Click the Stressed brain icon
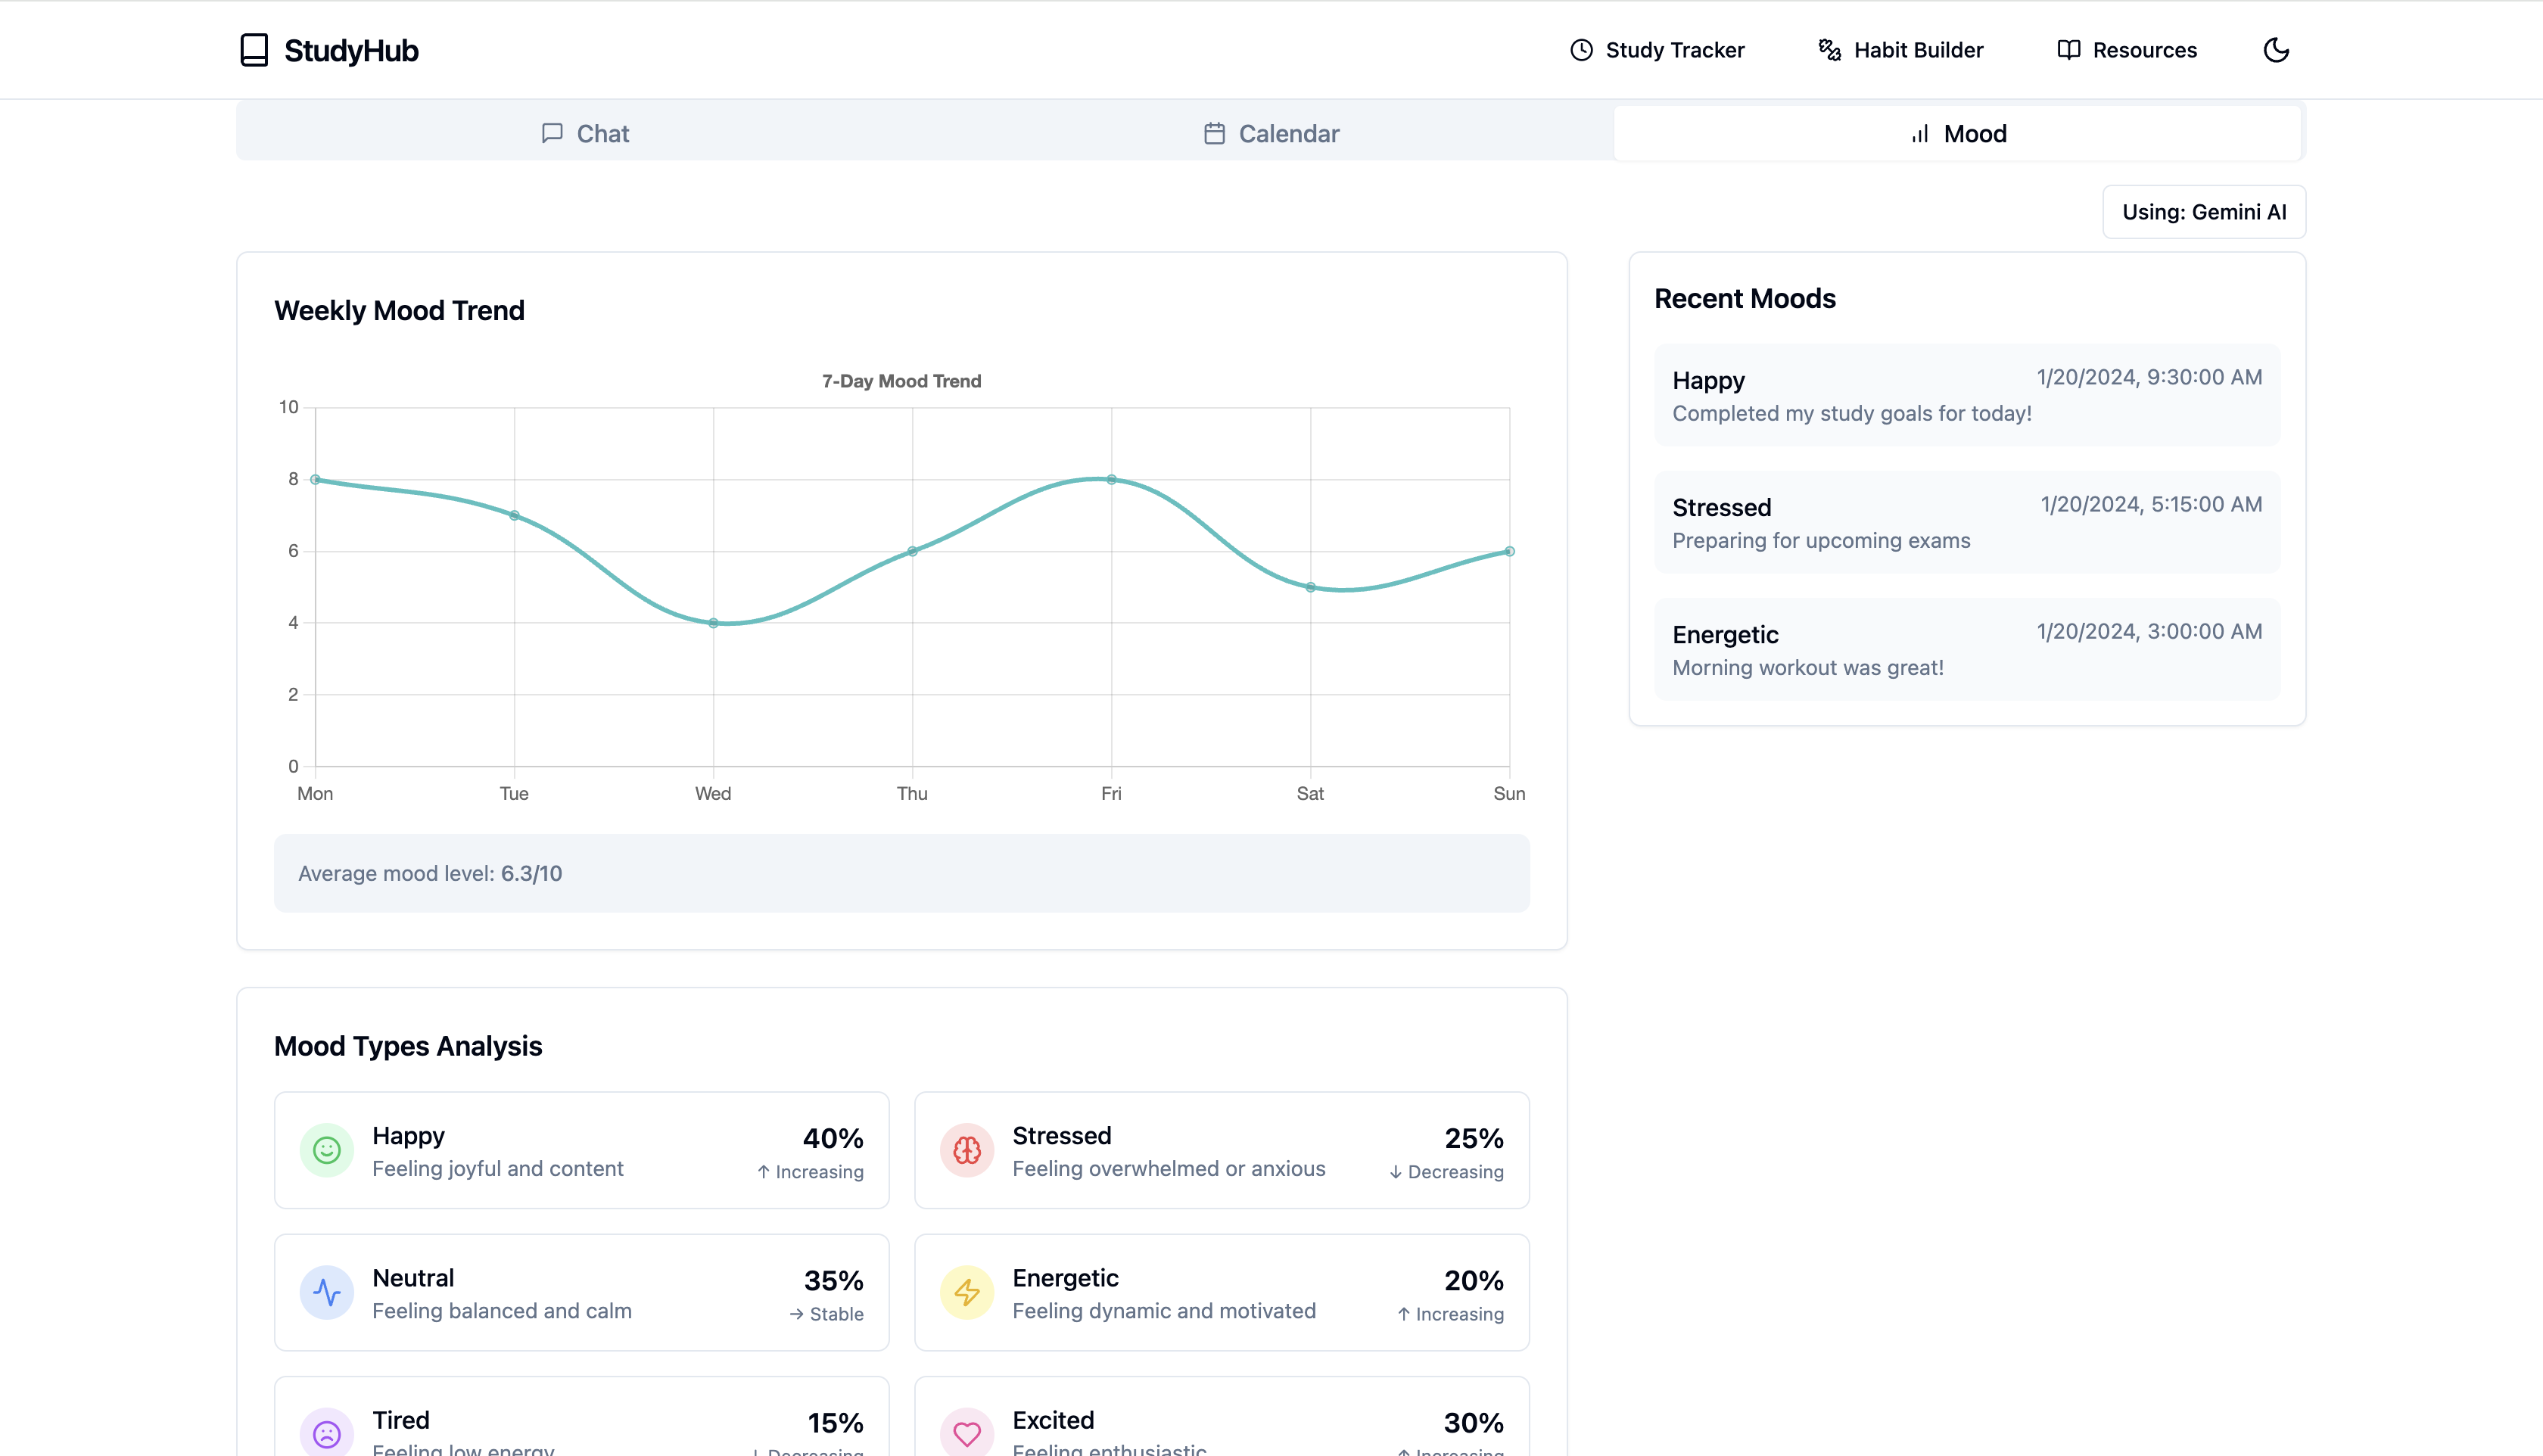This screenshot has width=2543, height=1456. 966,1150
